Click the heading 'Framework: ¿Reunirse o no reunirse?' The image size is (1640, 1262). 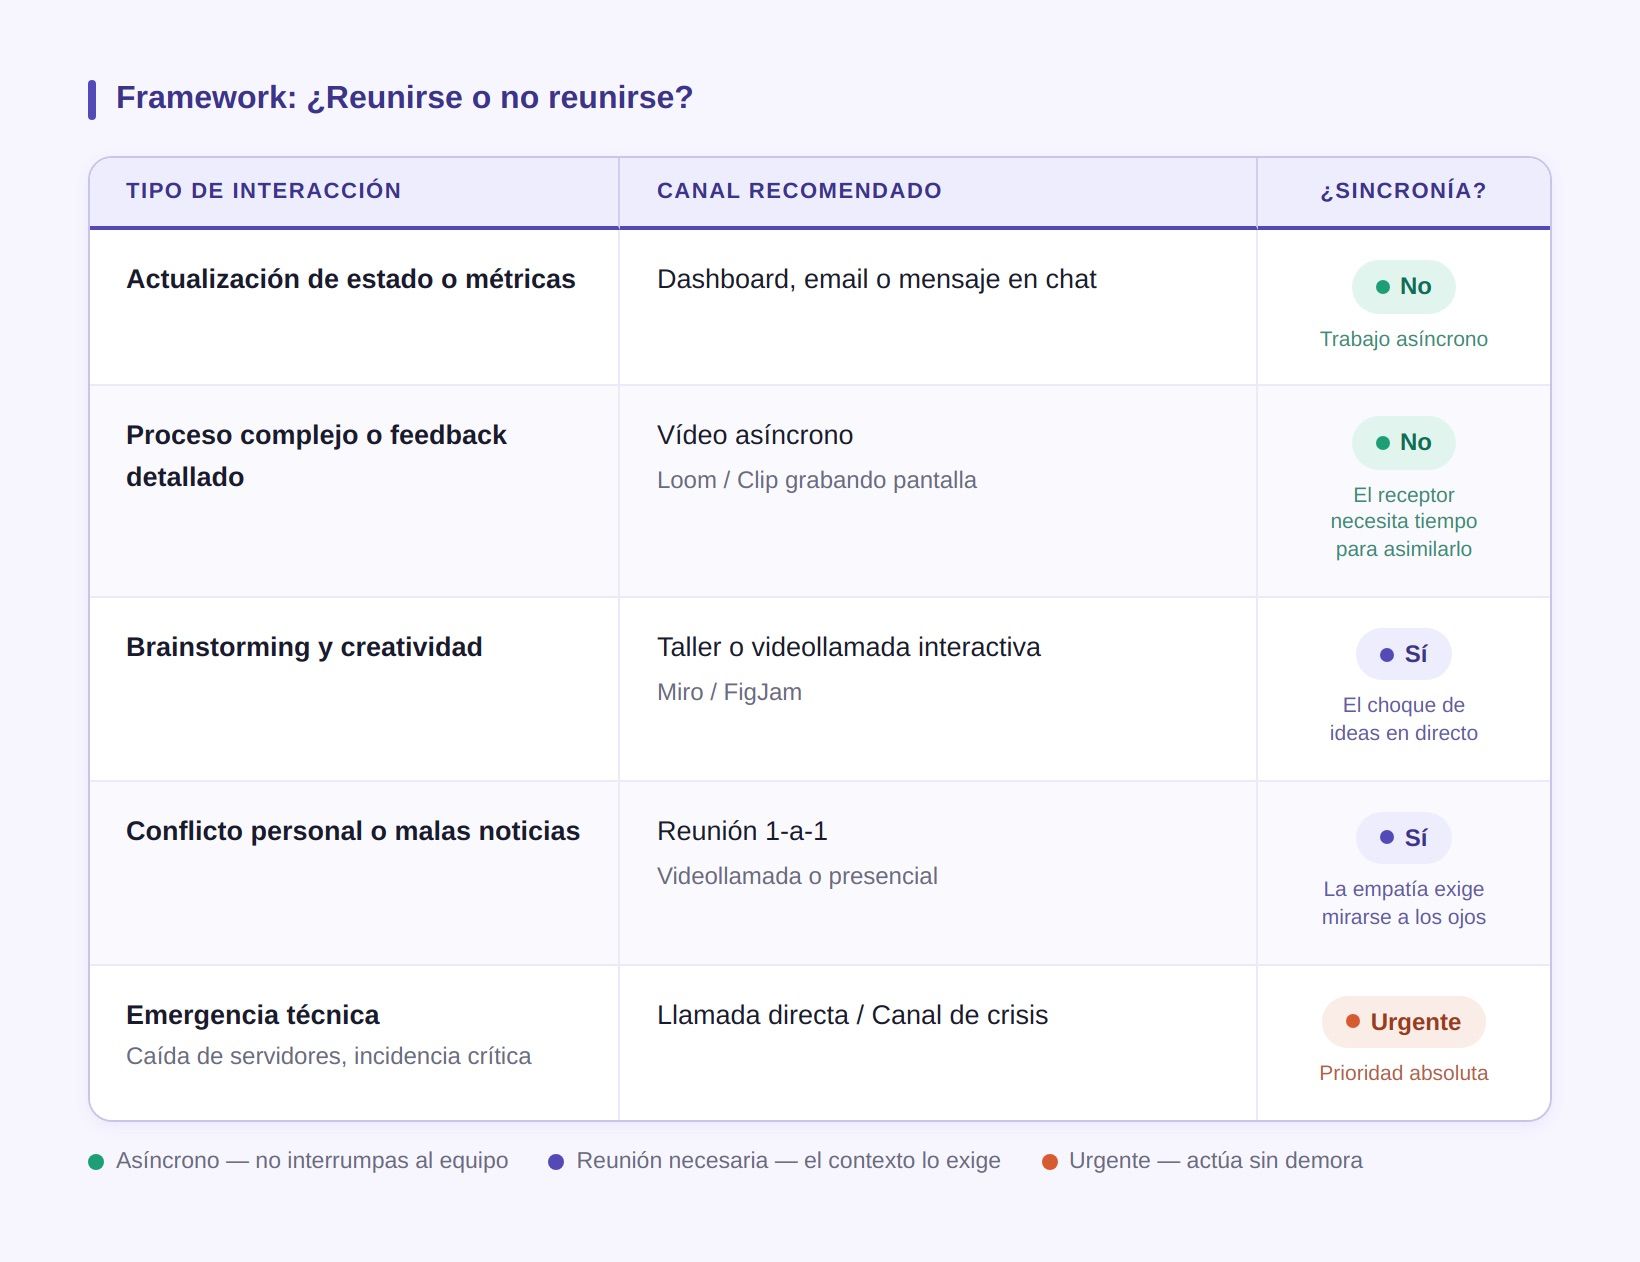404,98
